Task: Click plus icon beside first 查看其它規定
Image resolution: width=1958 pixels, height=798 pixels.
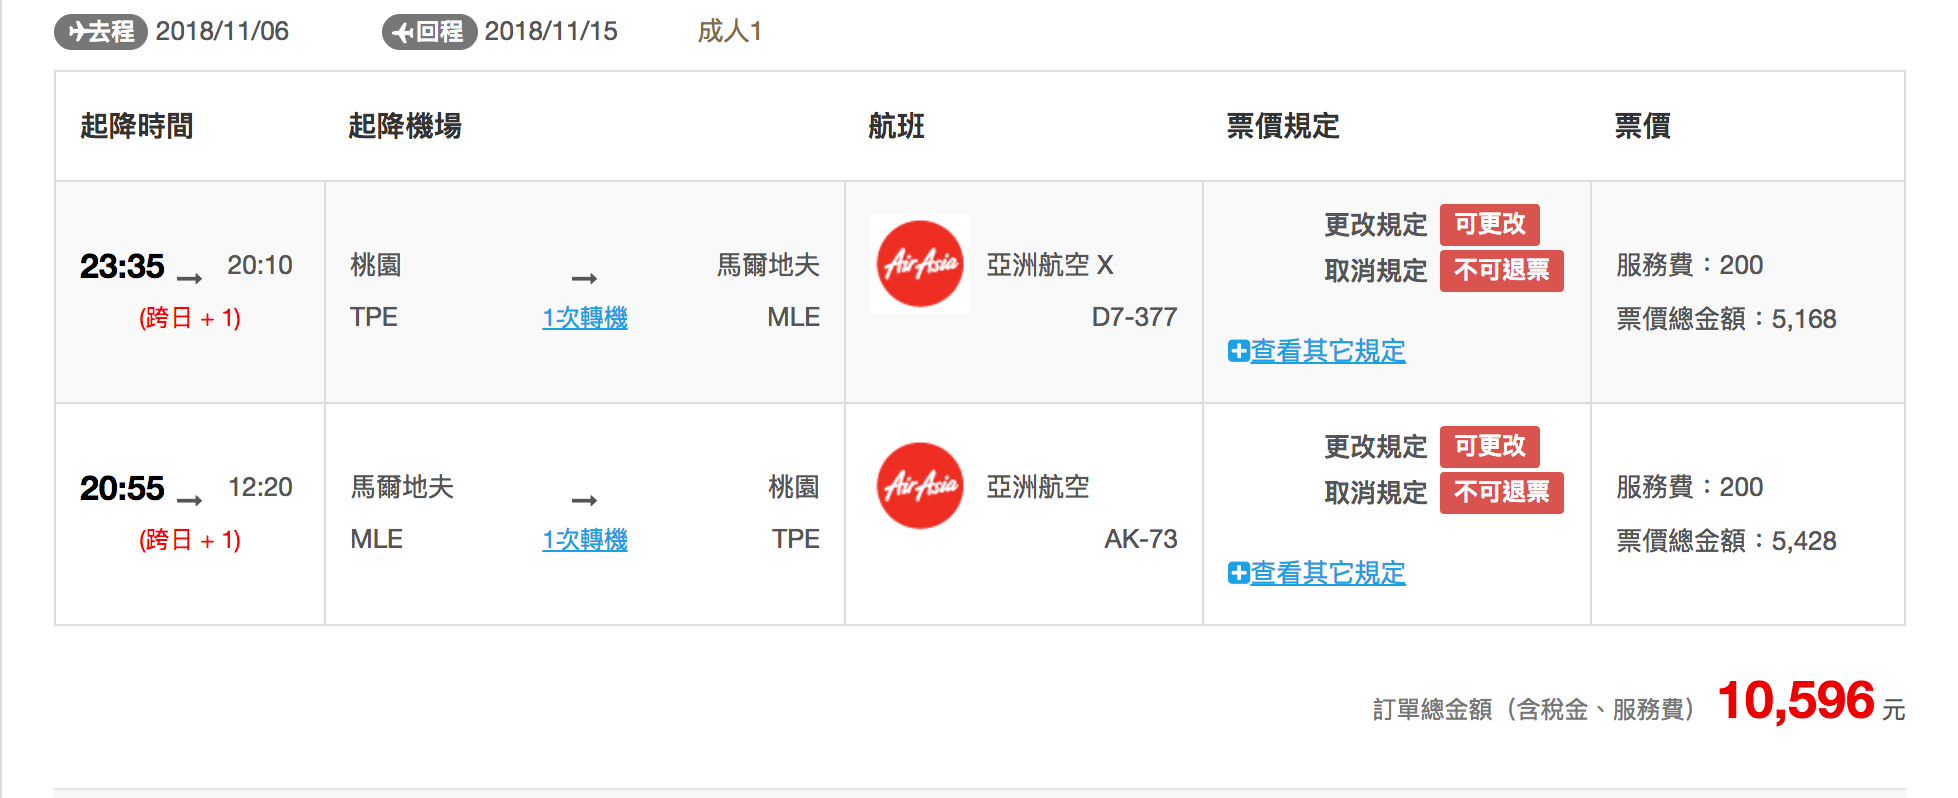Action: [x=1238, y=351]
